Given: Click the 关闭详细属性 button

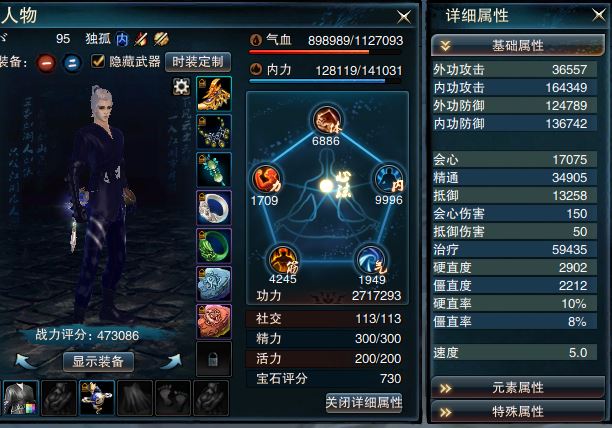Looking at the screenshot, I should [364, 402].
